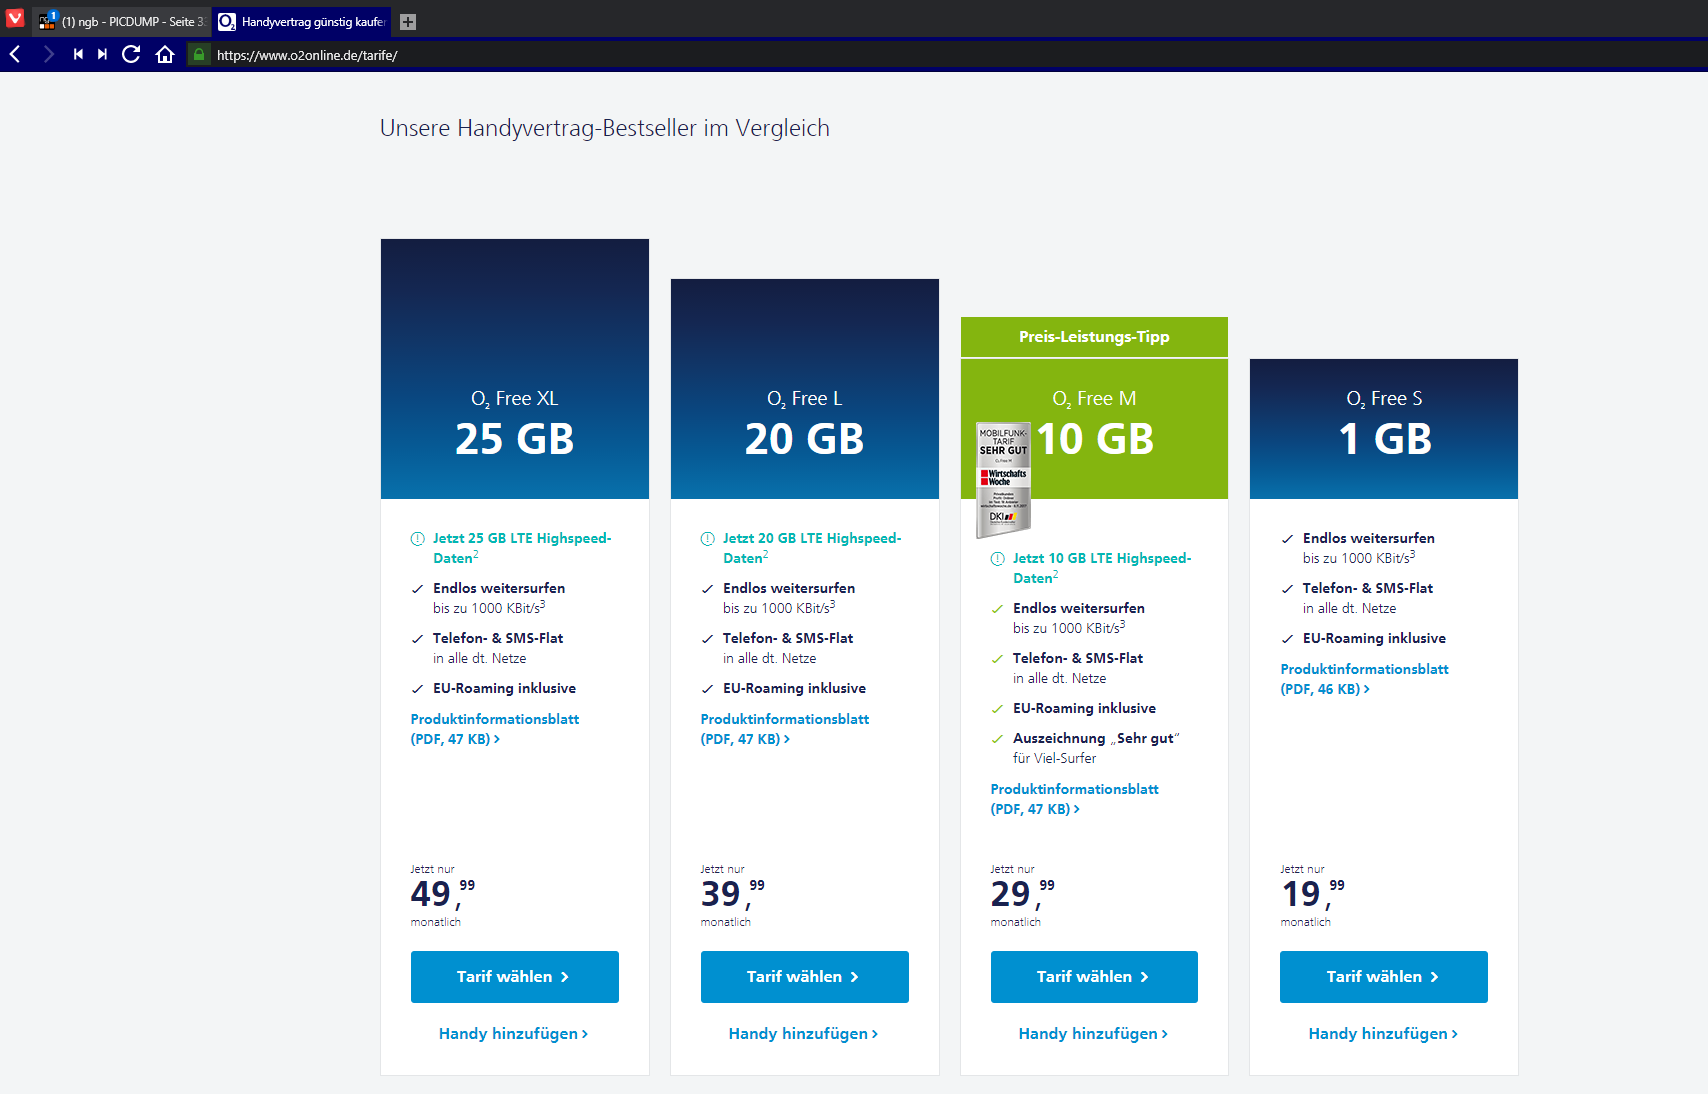Click the 39,99 monthly price
Viewport: 1708px width, 1094px height.
(733, 895)
